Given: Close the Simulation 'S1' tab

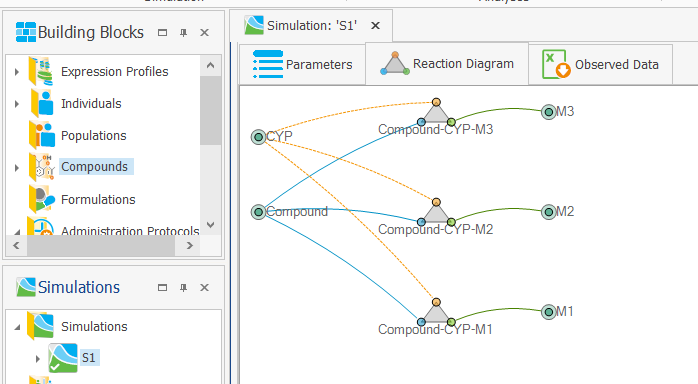Looking at the screenshot, I should click(376, 26).
